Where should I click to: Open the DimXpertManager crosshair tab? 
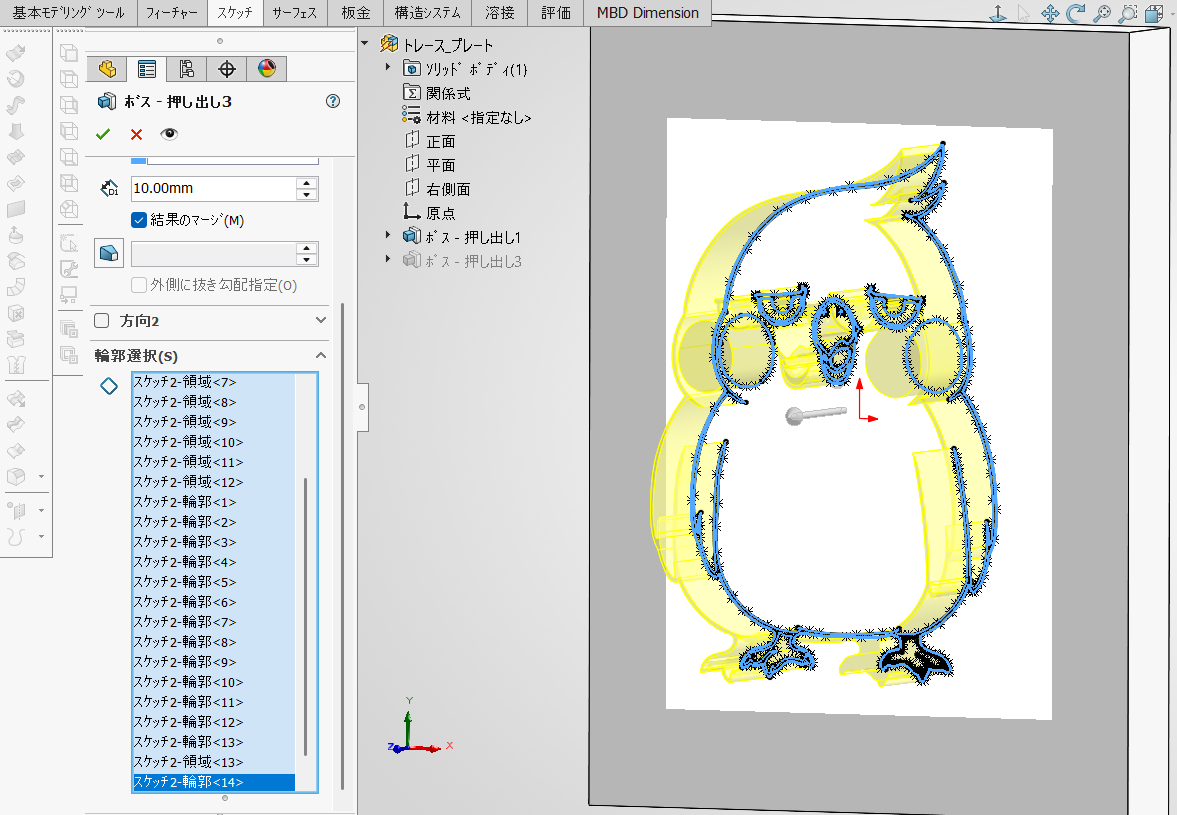point(227,69)
